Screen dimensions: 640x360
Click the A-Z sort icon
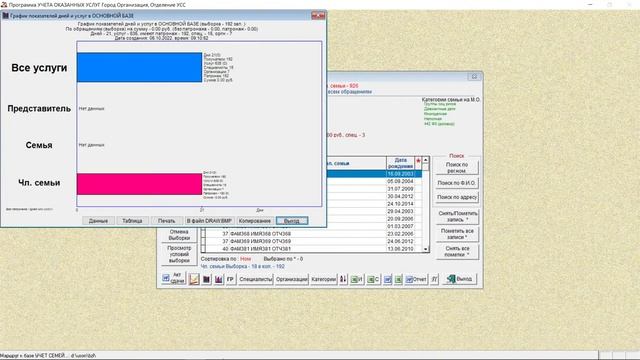coord(343,279)
